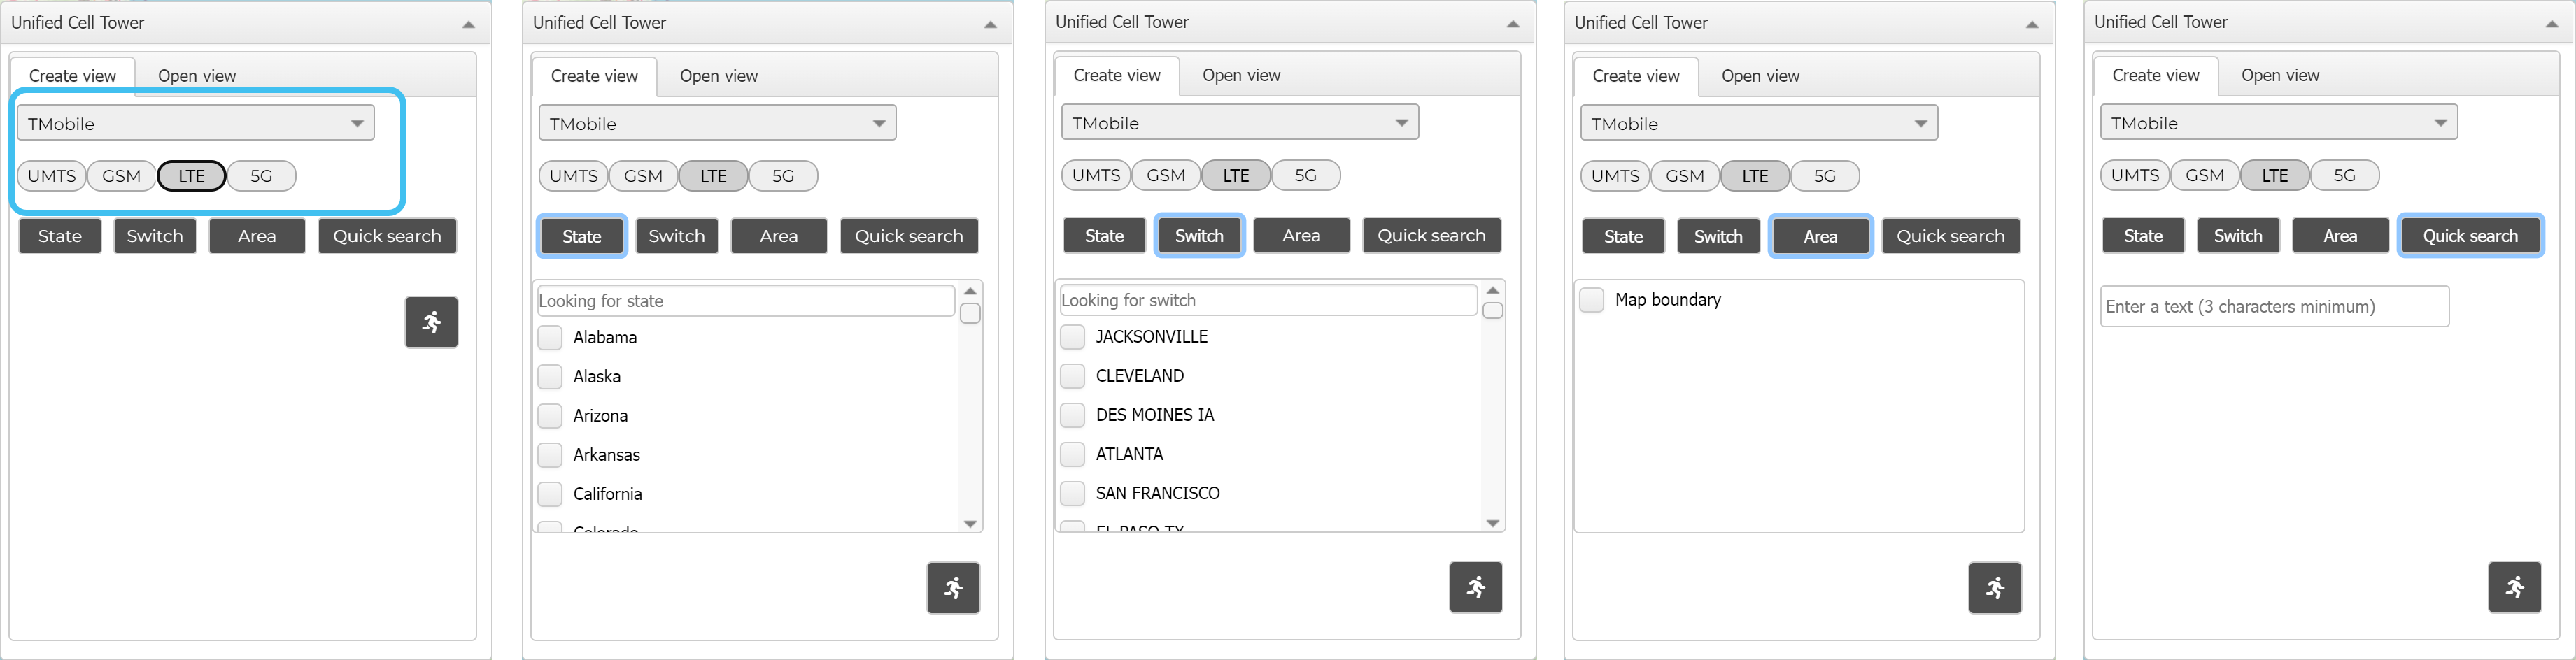Click the 'Enter a text' quick search field
This screenshot has height=660, width=2576.
[2274, 307]
